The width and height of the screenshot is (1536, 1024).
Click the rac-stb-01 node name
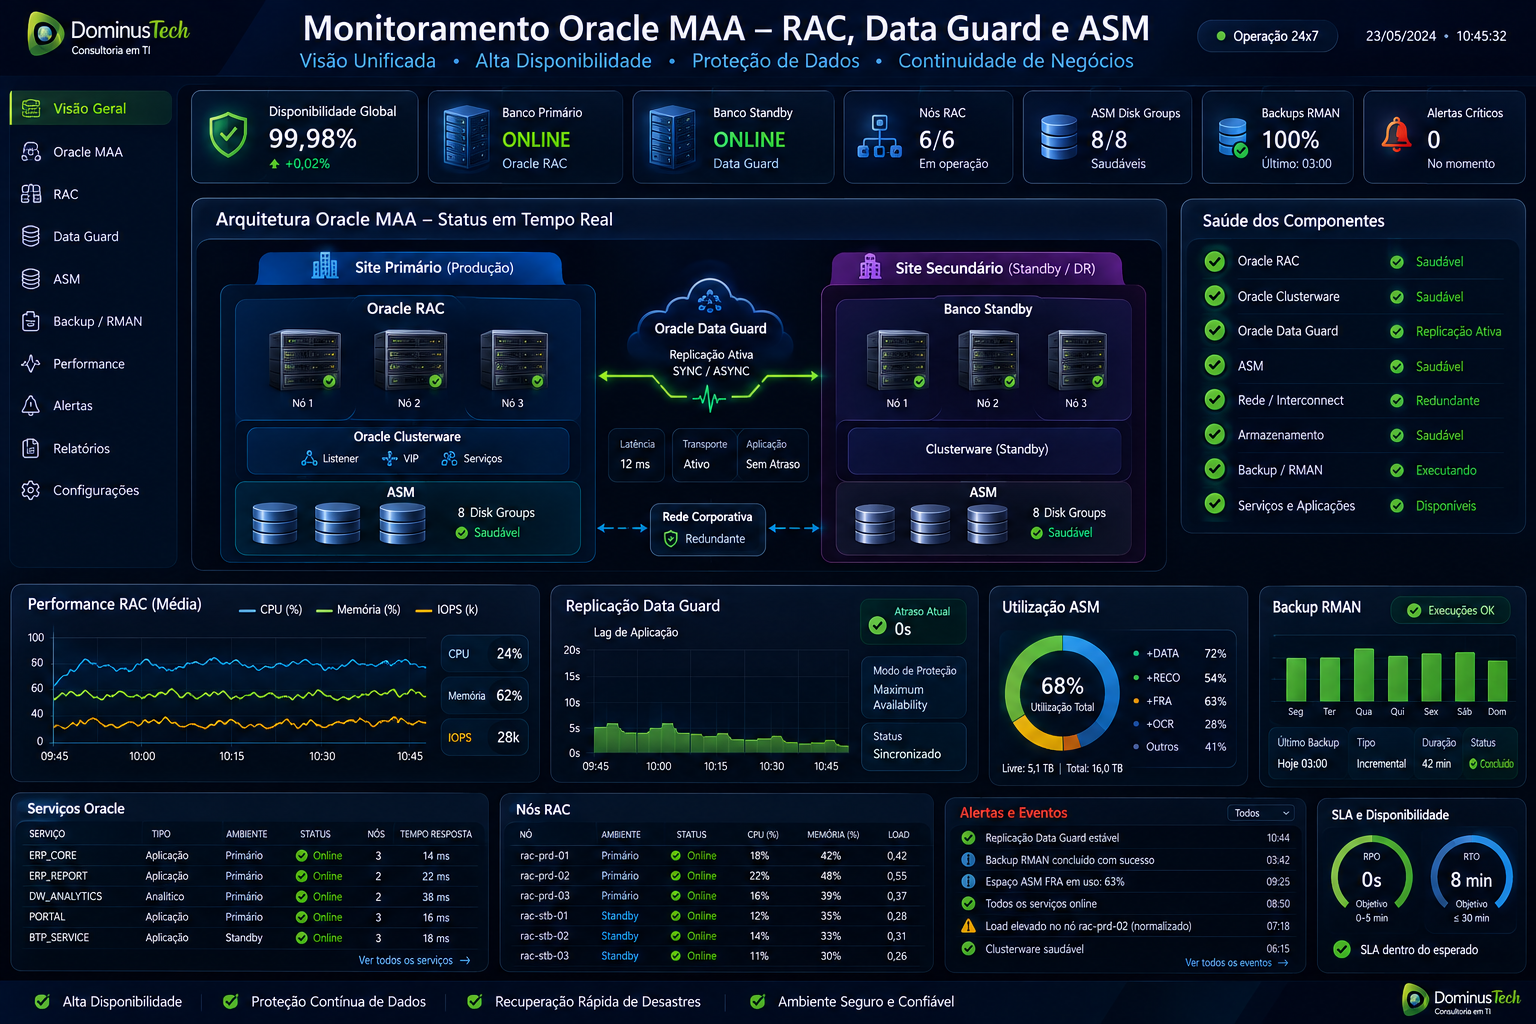click(544, 916)
